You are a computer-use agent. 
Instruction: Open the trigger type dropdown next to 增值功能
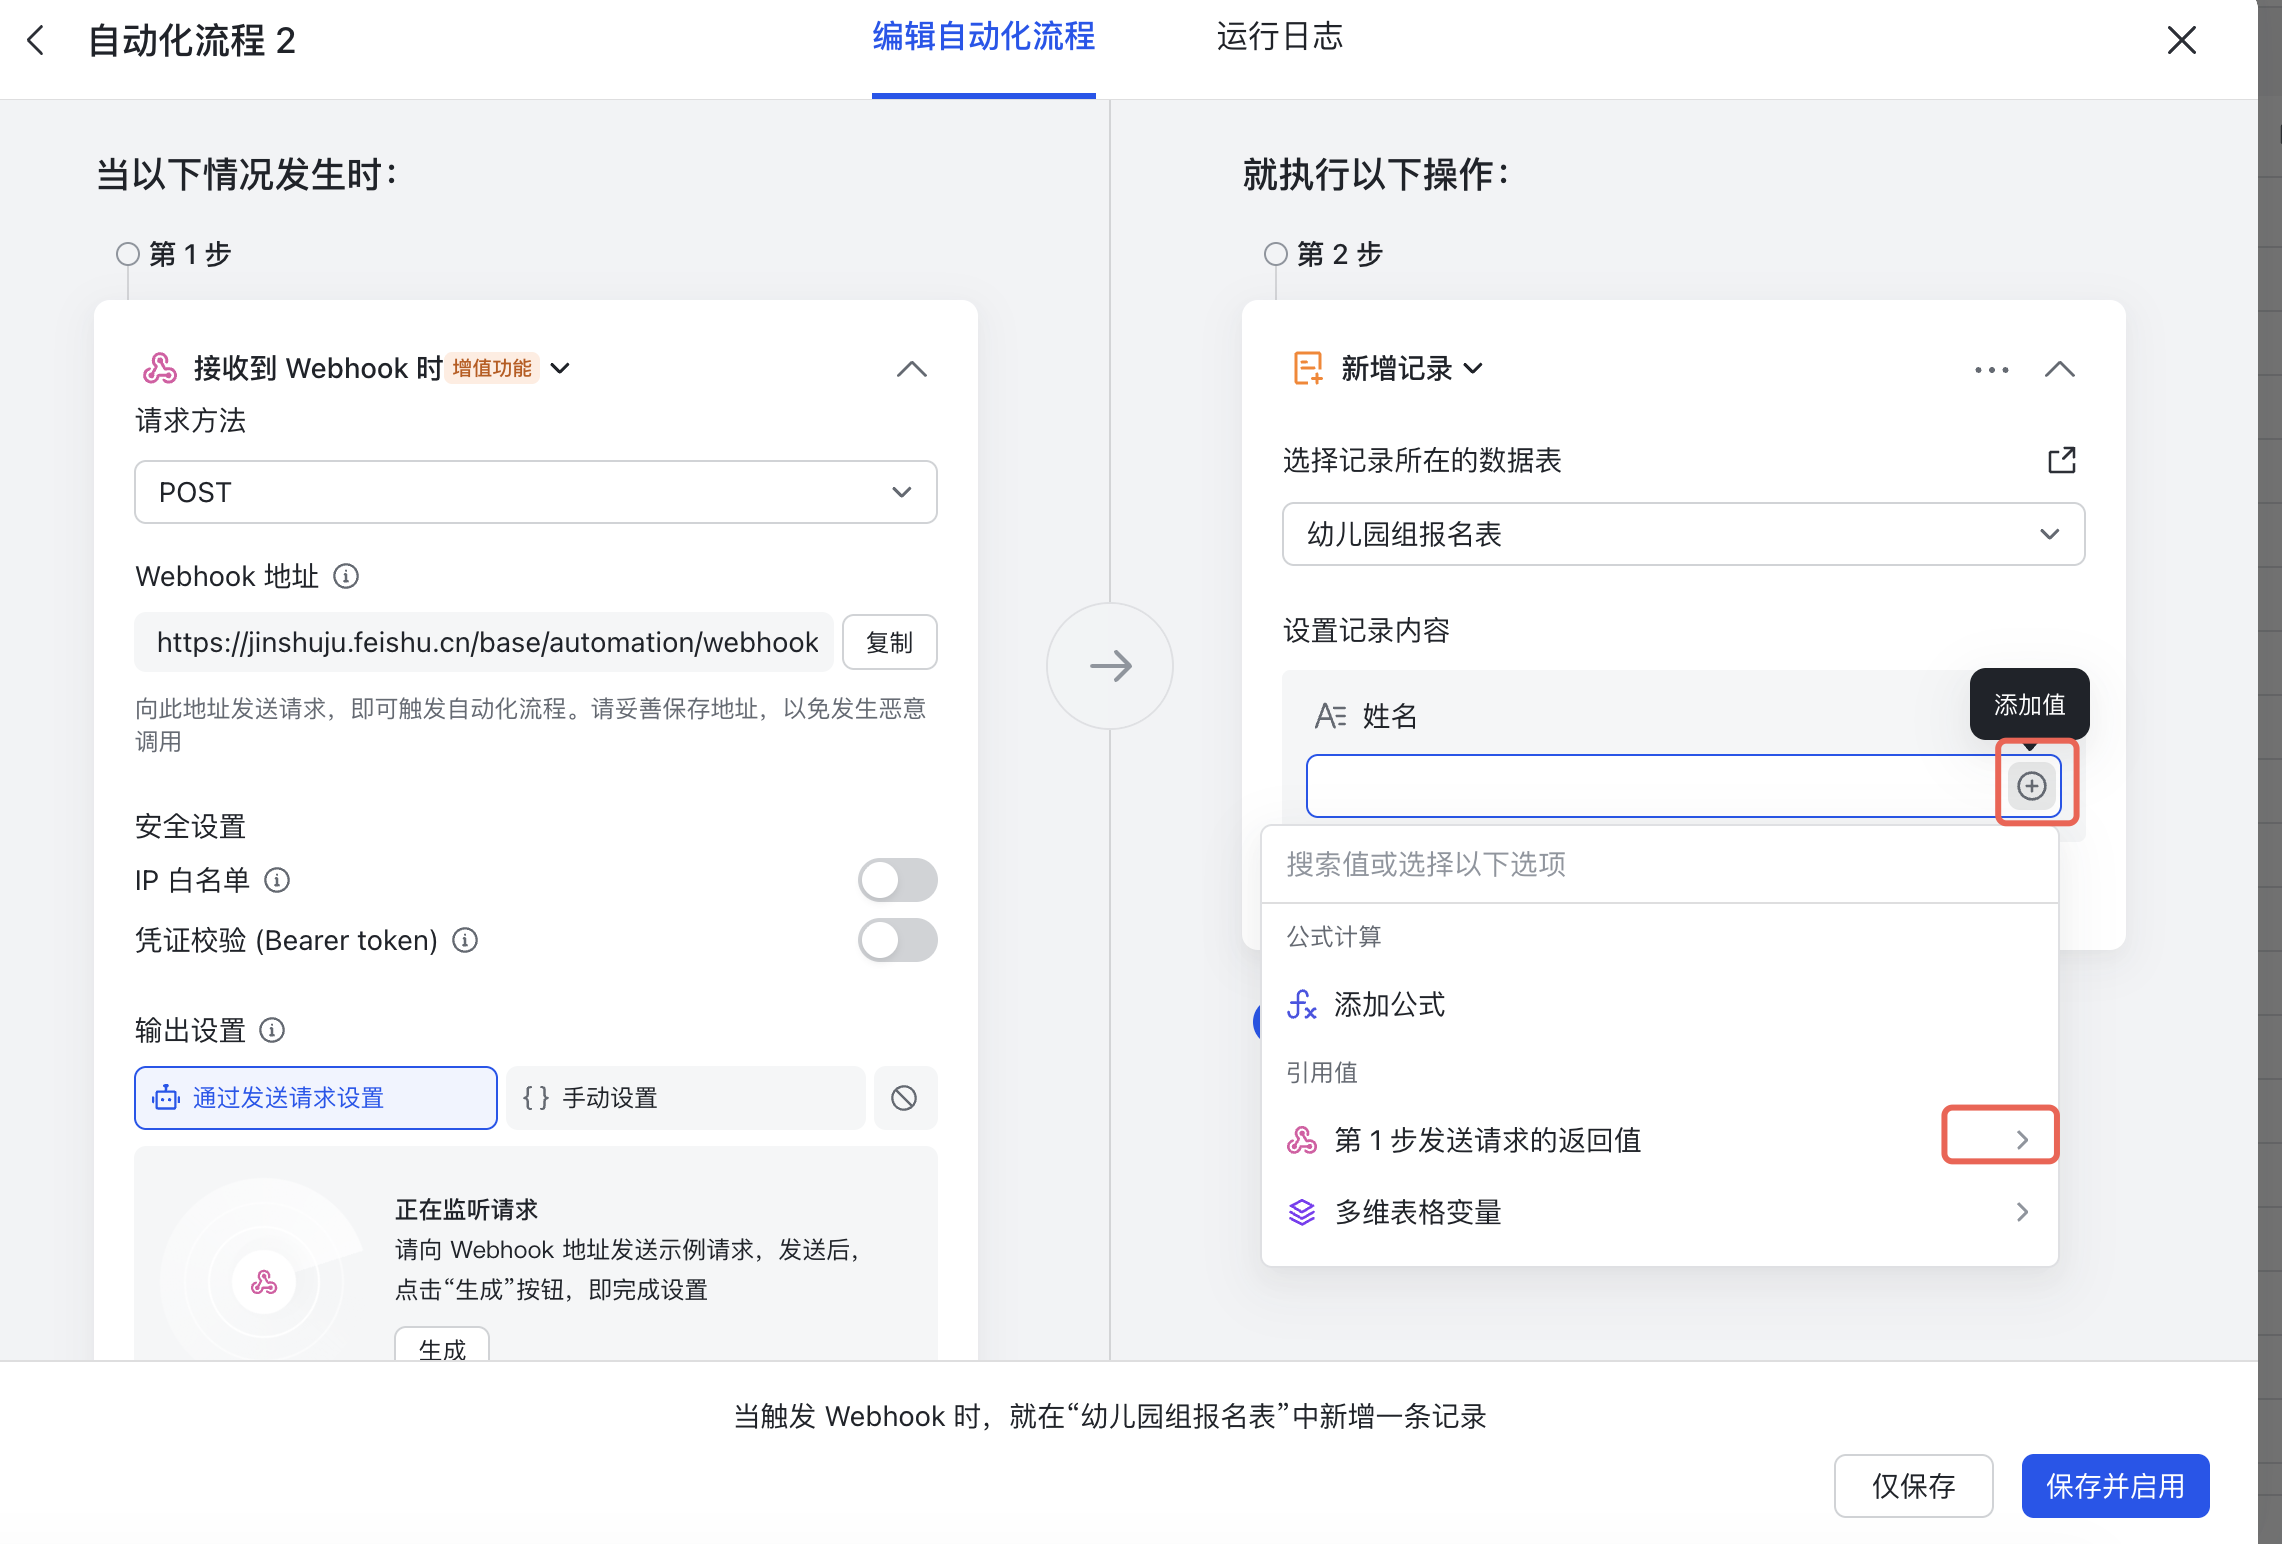(560, 369)
